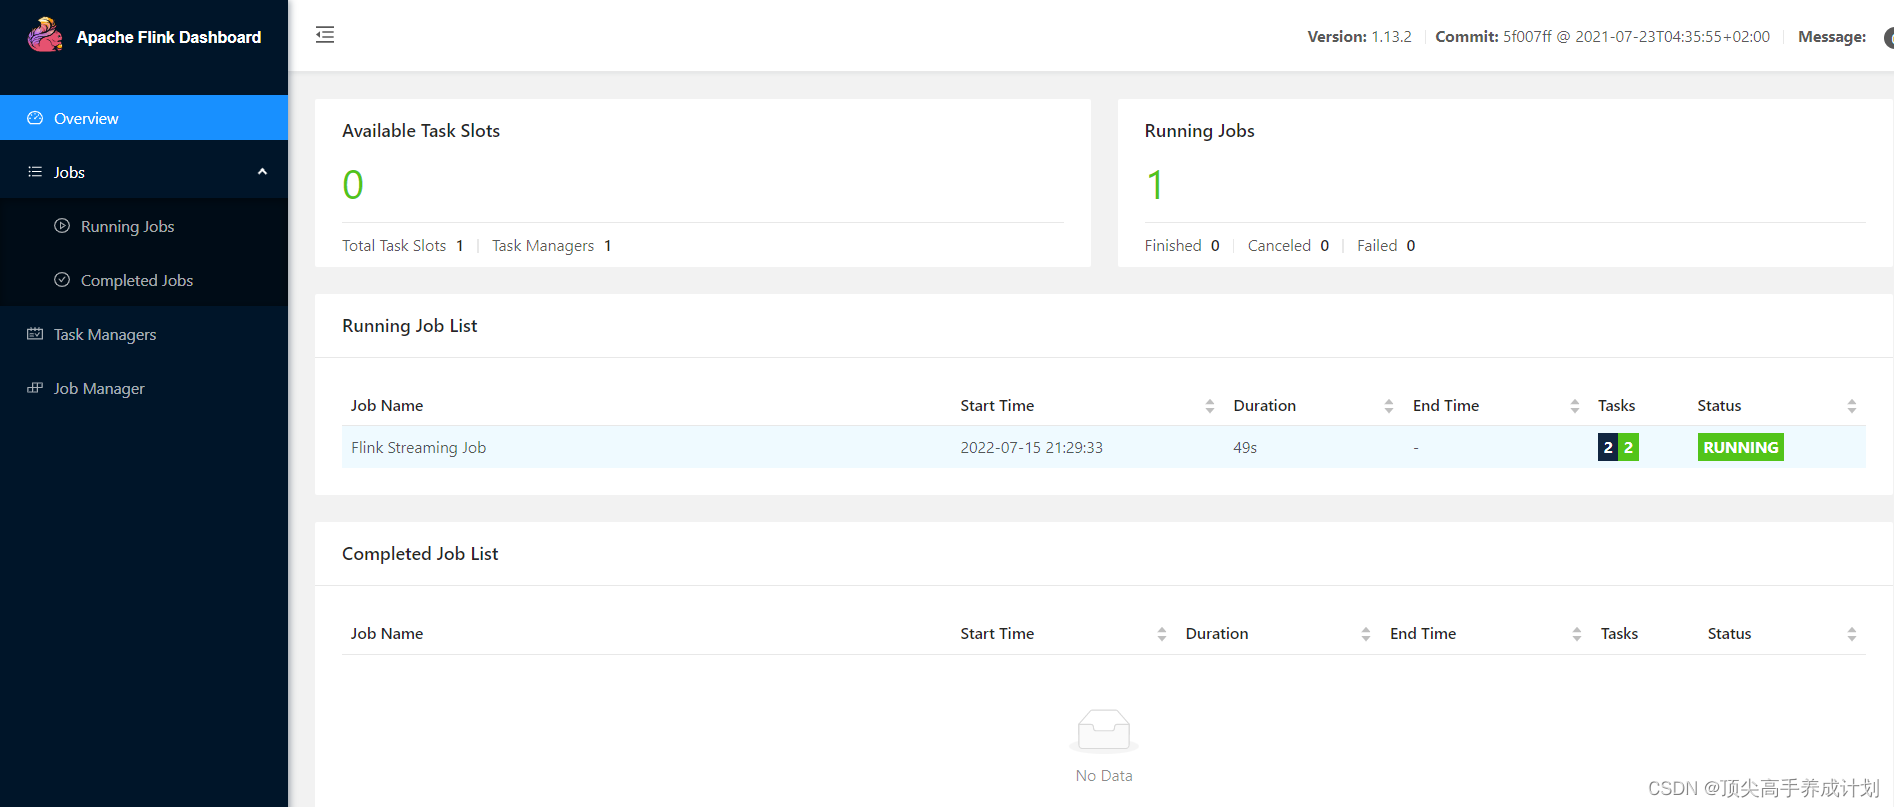1894x807 pixels.
Task: Click the Completed Jobs checkmark icon
Action: coord(62,280)
